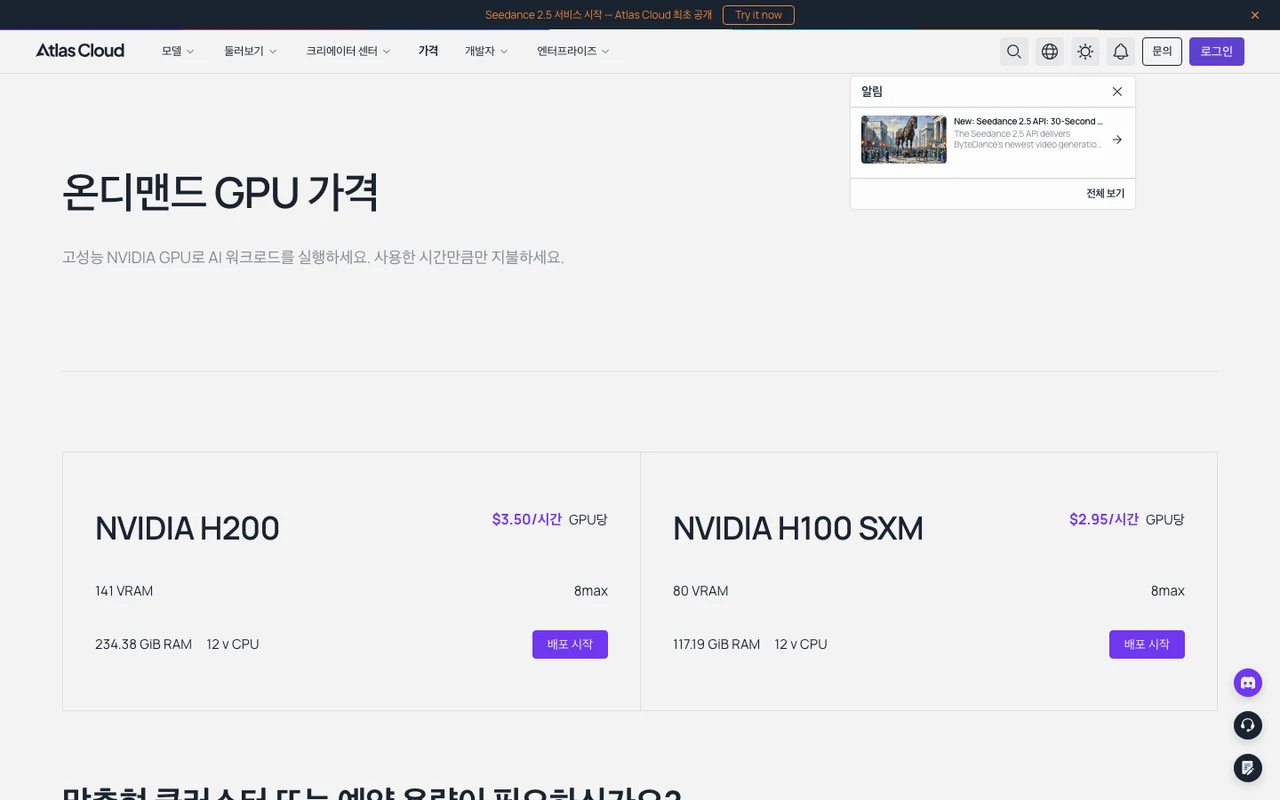This screenshot has width=1280, height=800.
Task: Click the notification bell icon
Action: (1121, 51)
